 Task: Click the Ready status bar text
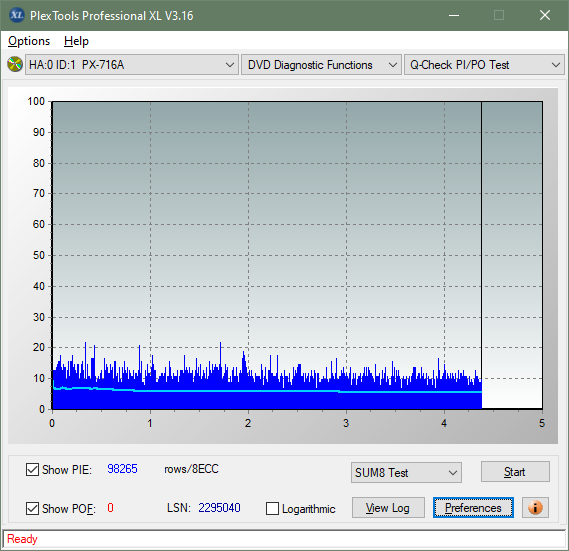[22, 539]
